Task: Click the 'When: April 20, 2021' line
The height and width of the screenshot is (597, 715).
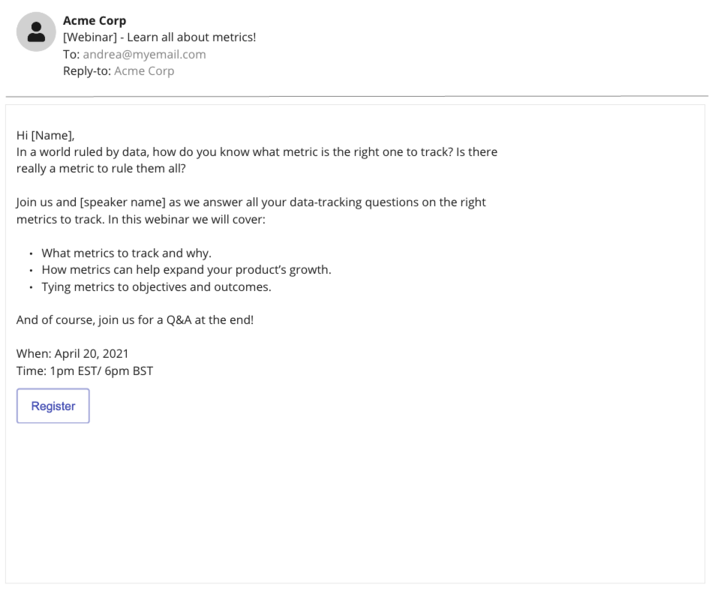Action: click(x=73, y=354)
